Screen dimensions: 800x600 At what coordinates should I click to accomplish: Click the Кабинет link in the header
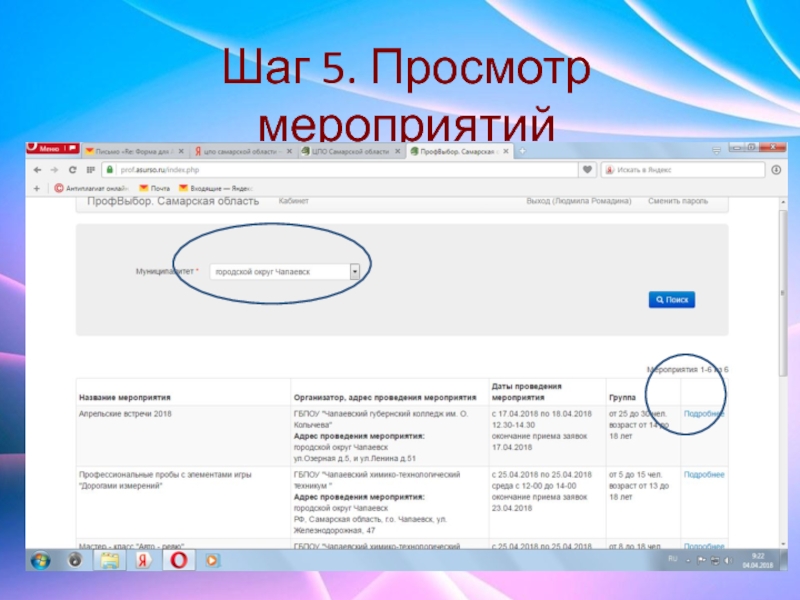click(293, 201)
